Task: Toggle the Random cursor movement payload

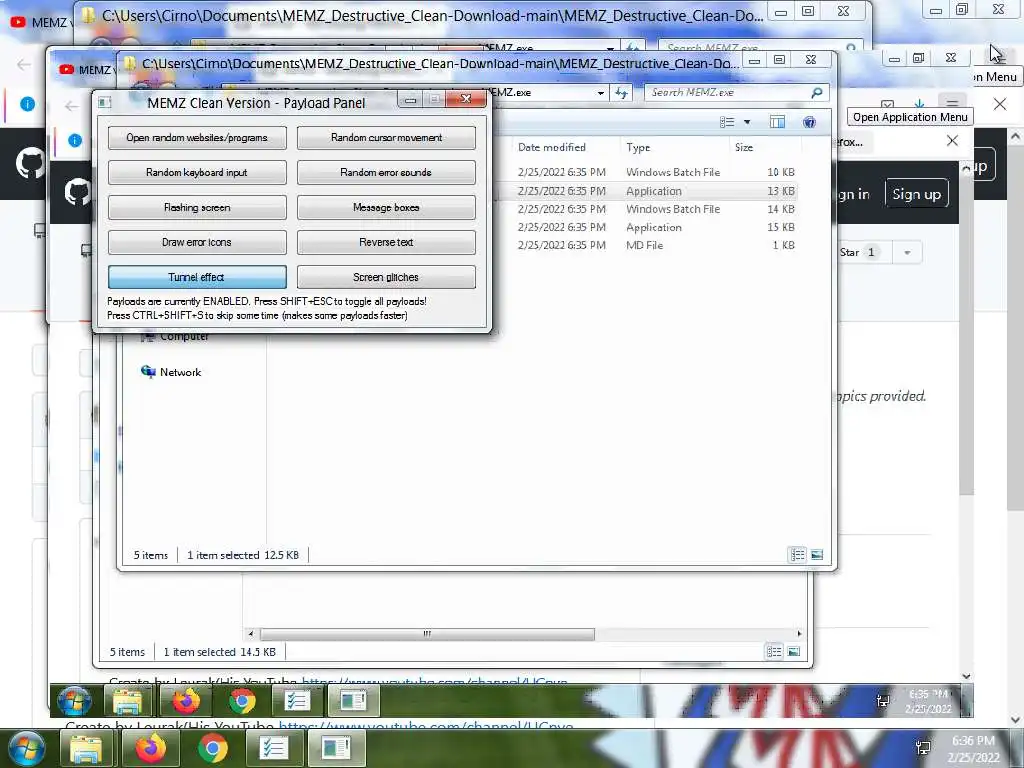Action: [x=386, y=138]
